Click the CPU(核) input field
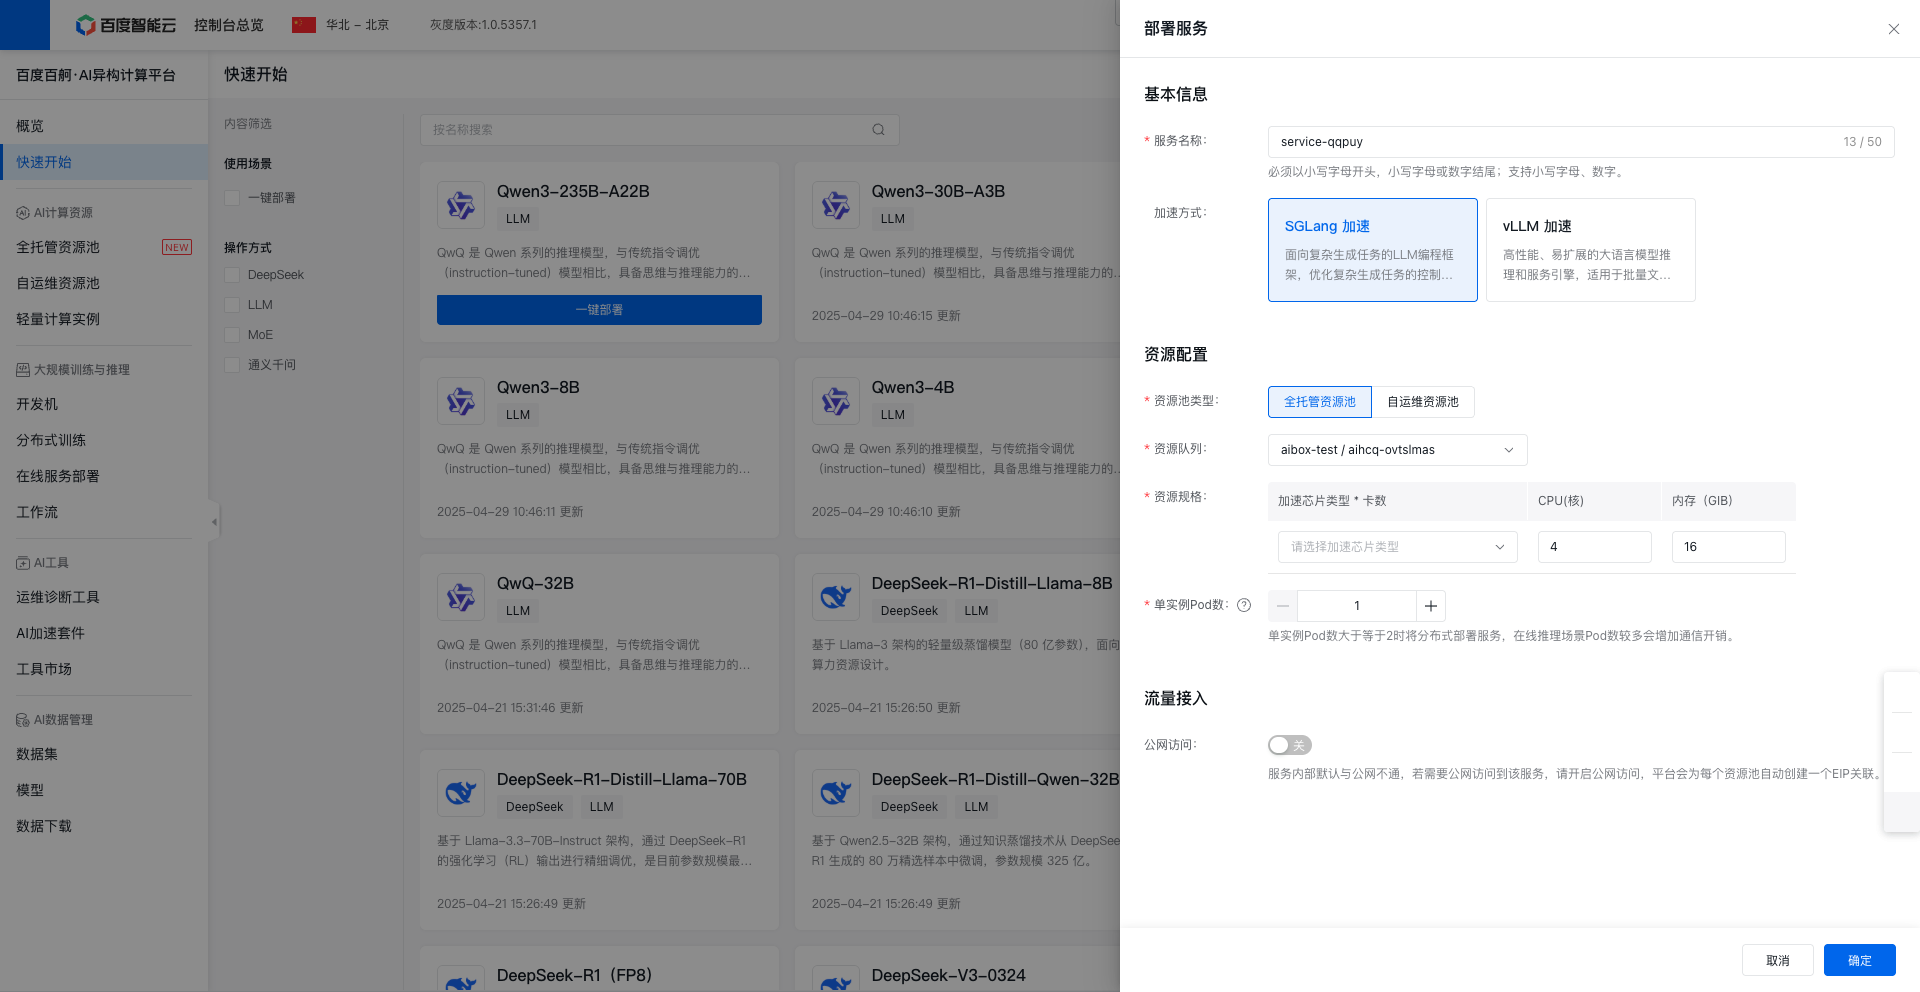 click(x=1594, y=547)
